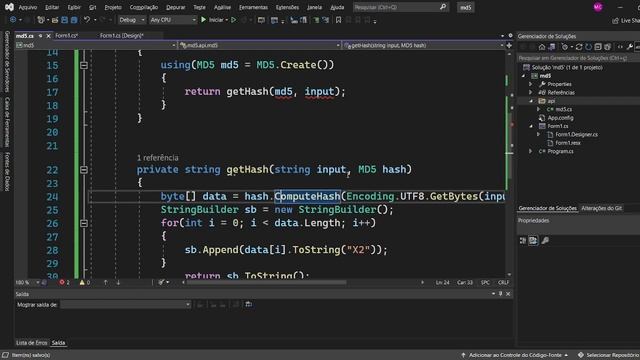Click Categorized icon in Propriedades panel
Viewport: 640px width, 360px height.
coord(523,241)
